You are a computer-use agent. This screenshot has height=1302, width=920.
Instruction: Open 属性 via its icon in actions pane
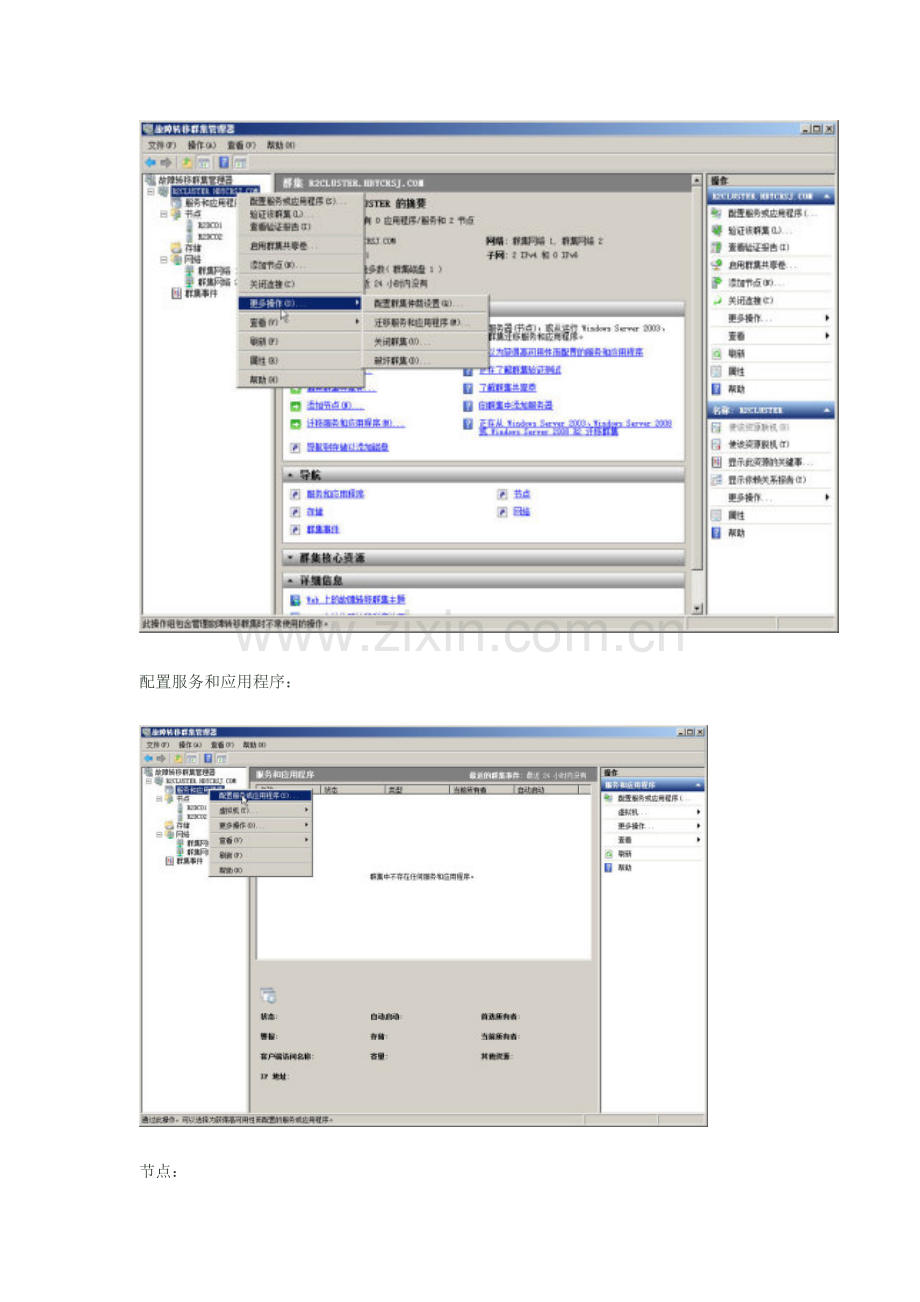pos(716,369)
